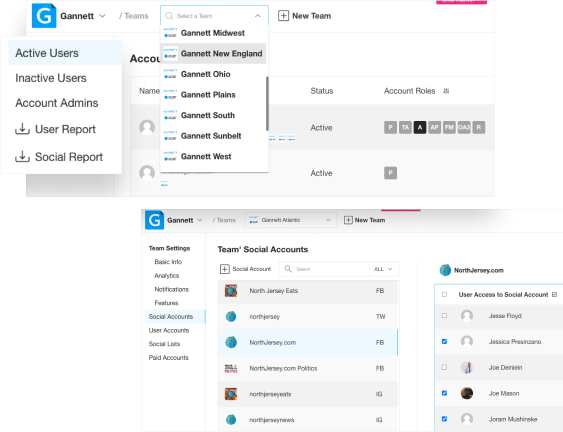Image resolution: width=563 pixels, height=432 pixels.
Task: Enable access checkbox for Joe Deinlein
Action: tap(444, 367)
